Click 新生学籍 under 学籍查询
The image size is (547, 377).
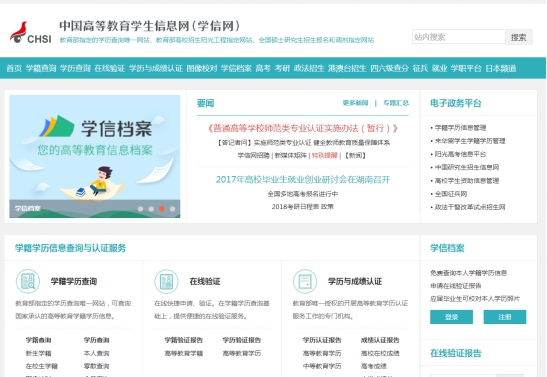point(38,353)
